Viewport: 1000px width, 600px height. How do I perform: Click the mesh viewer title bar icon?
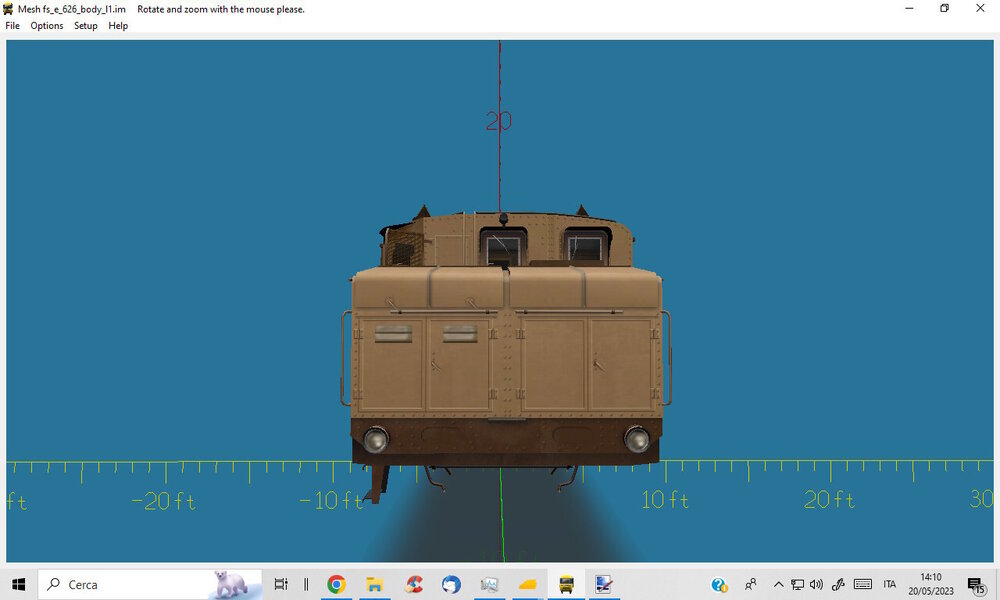8,9
